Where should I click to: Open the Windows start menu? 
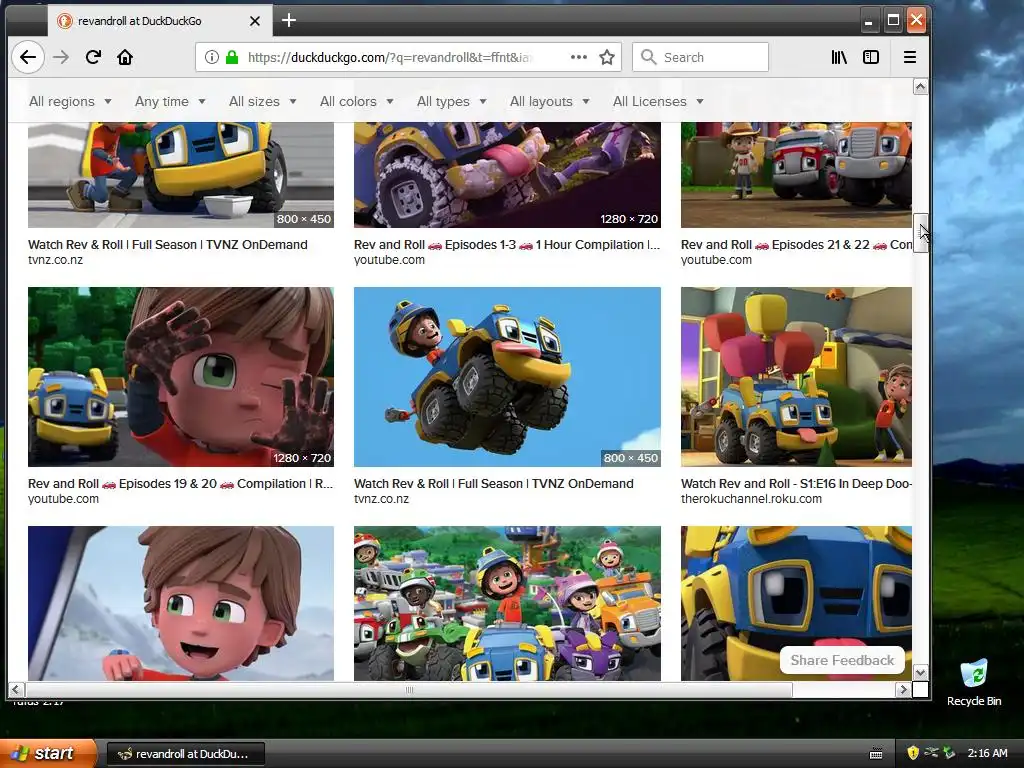pyautogui.click(x=48, y=753)
